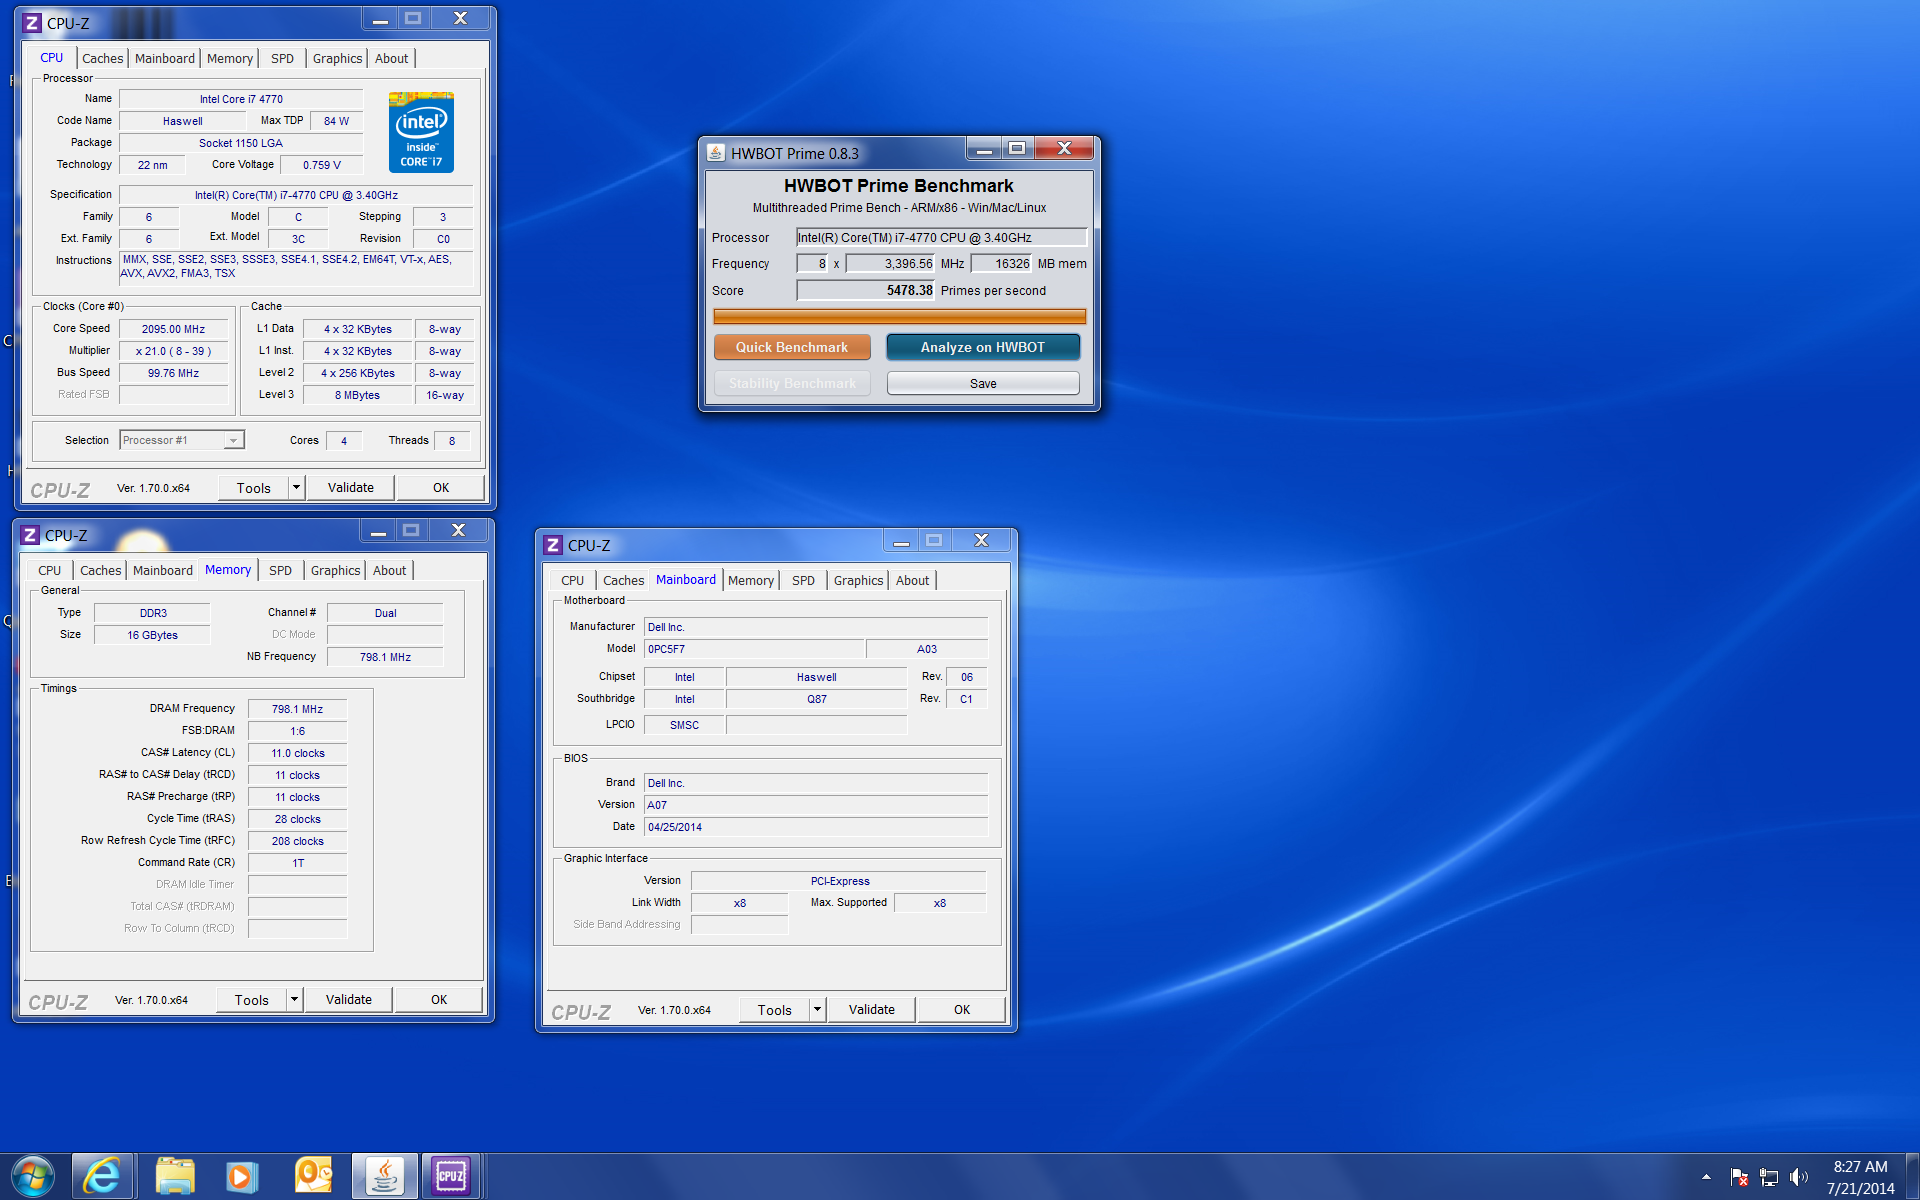Open Graphics tab in the top CPU-Z window
Image resolution: width=1920 pixels, height=1200 pixels.
337,58
